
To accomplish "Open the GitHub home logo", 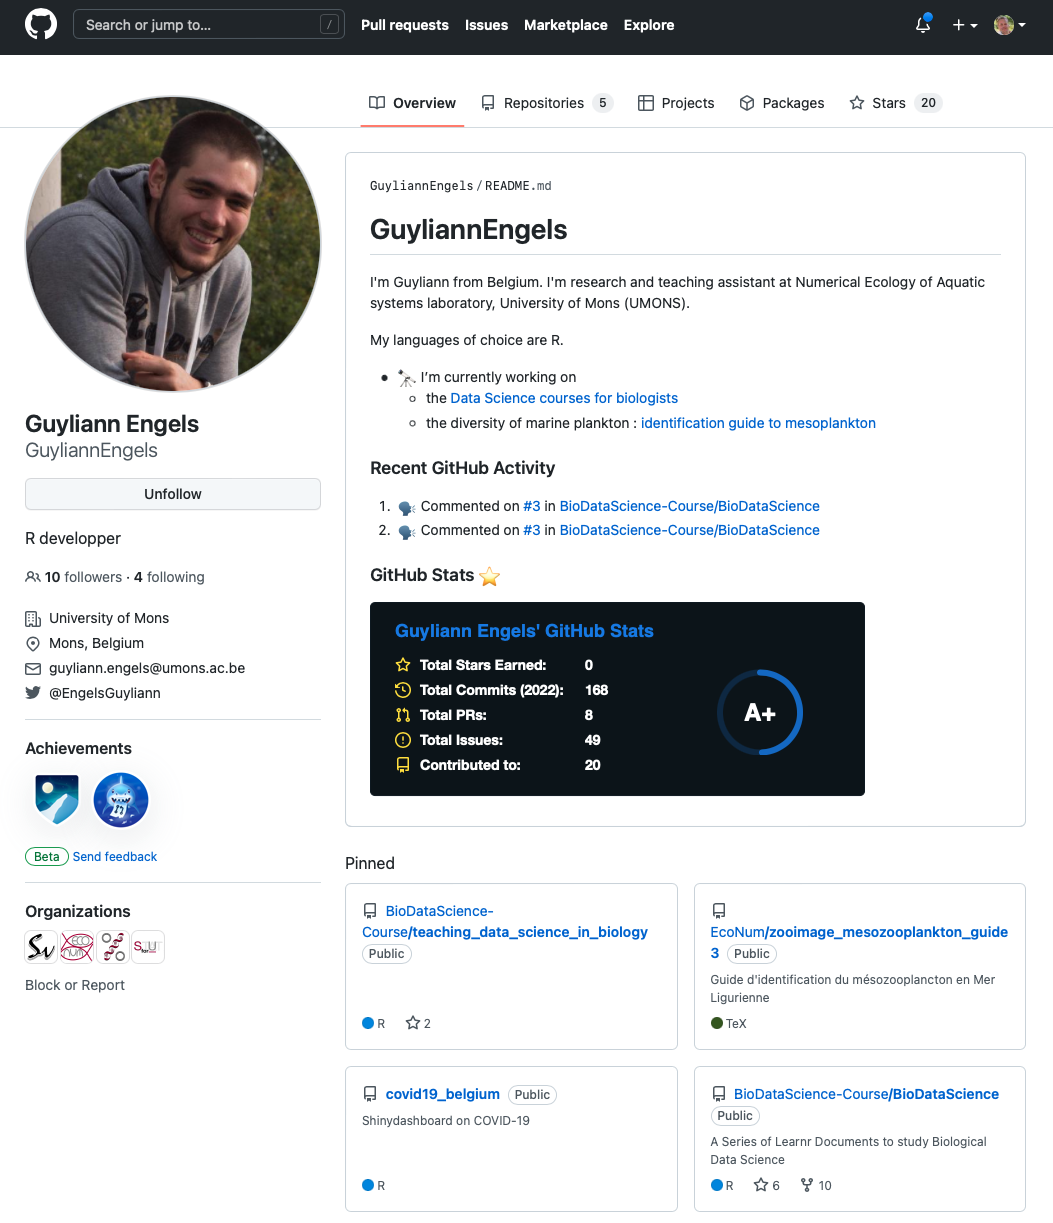I will [41, 25].
